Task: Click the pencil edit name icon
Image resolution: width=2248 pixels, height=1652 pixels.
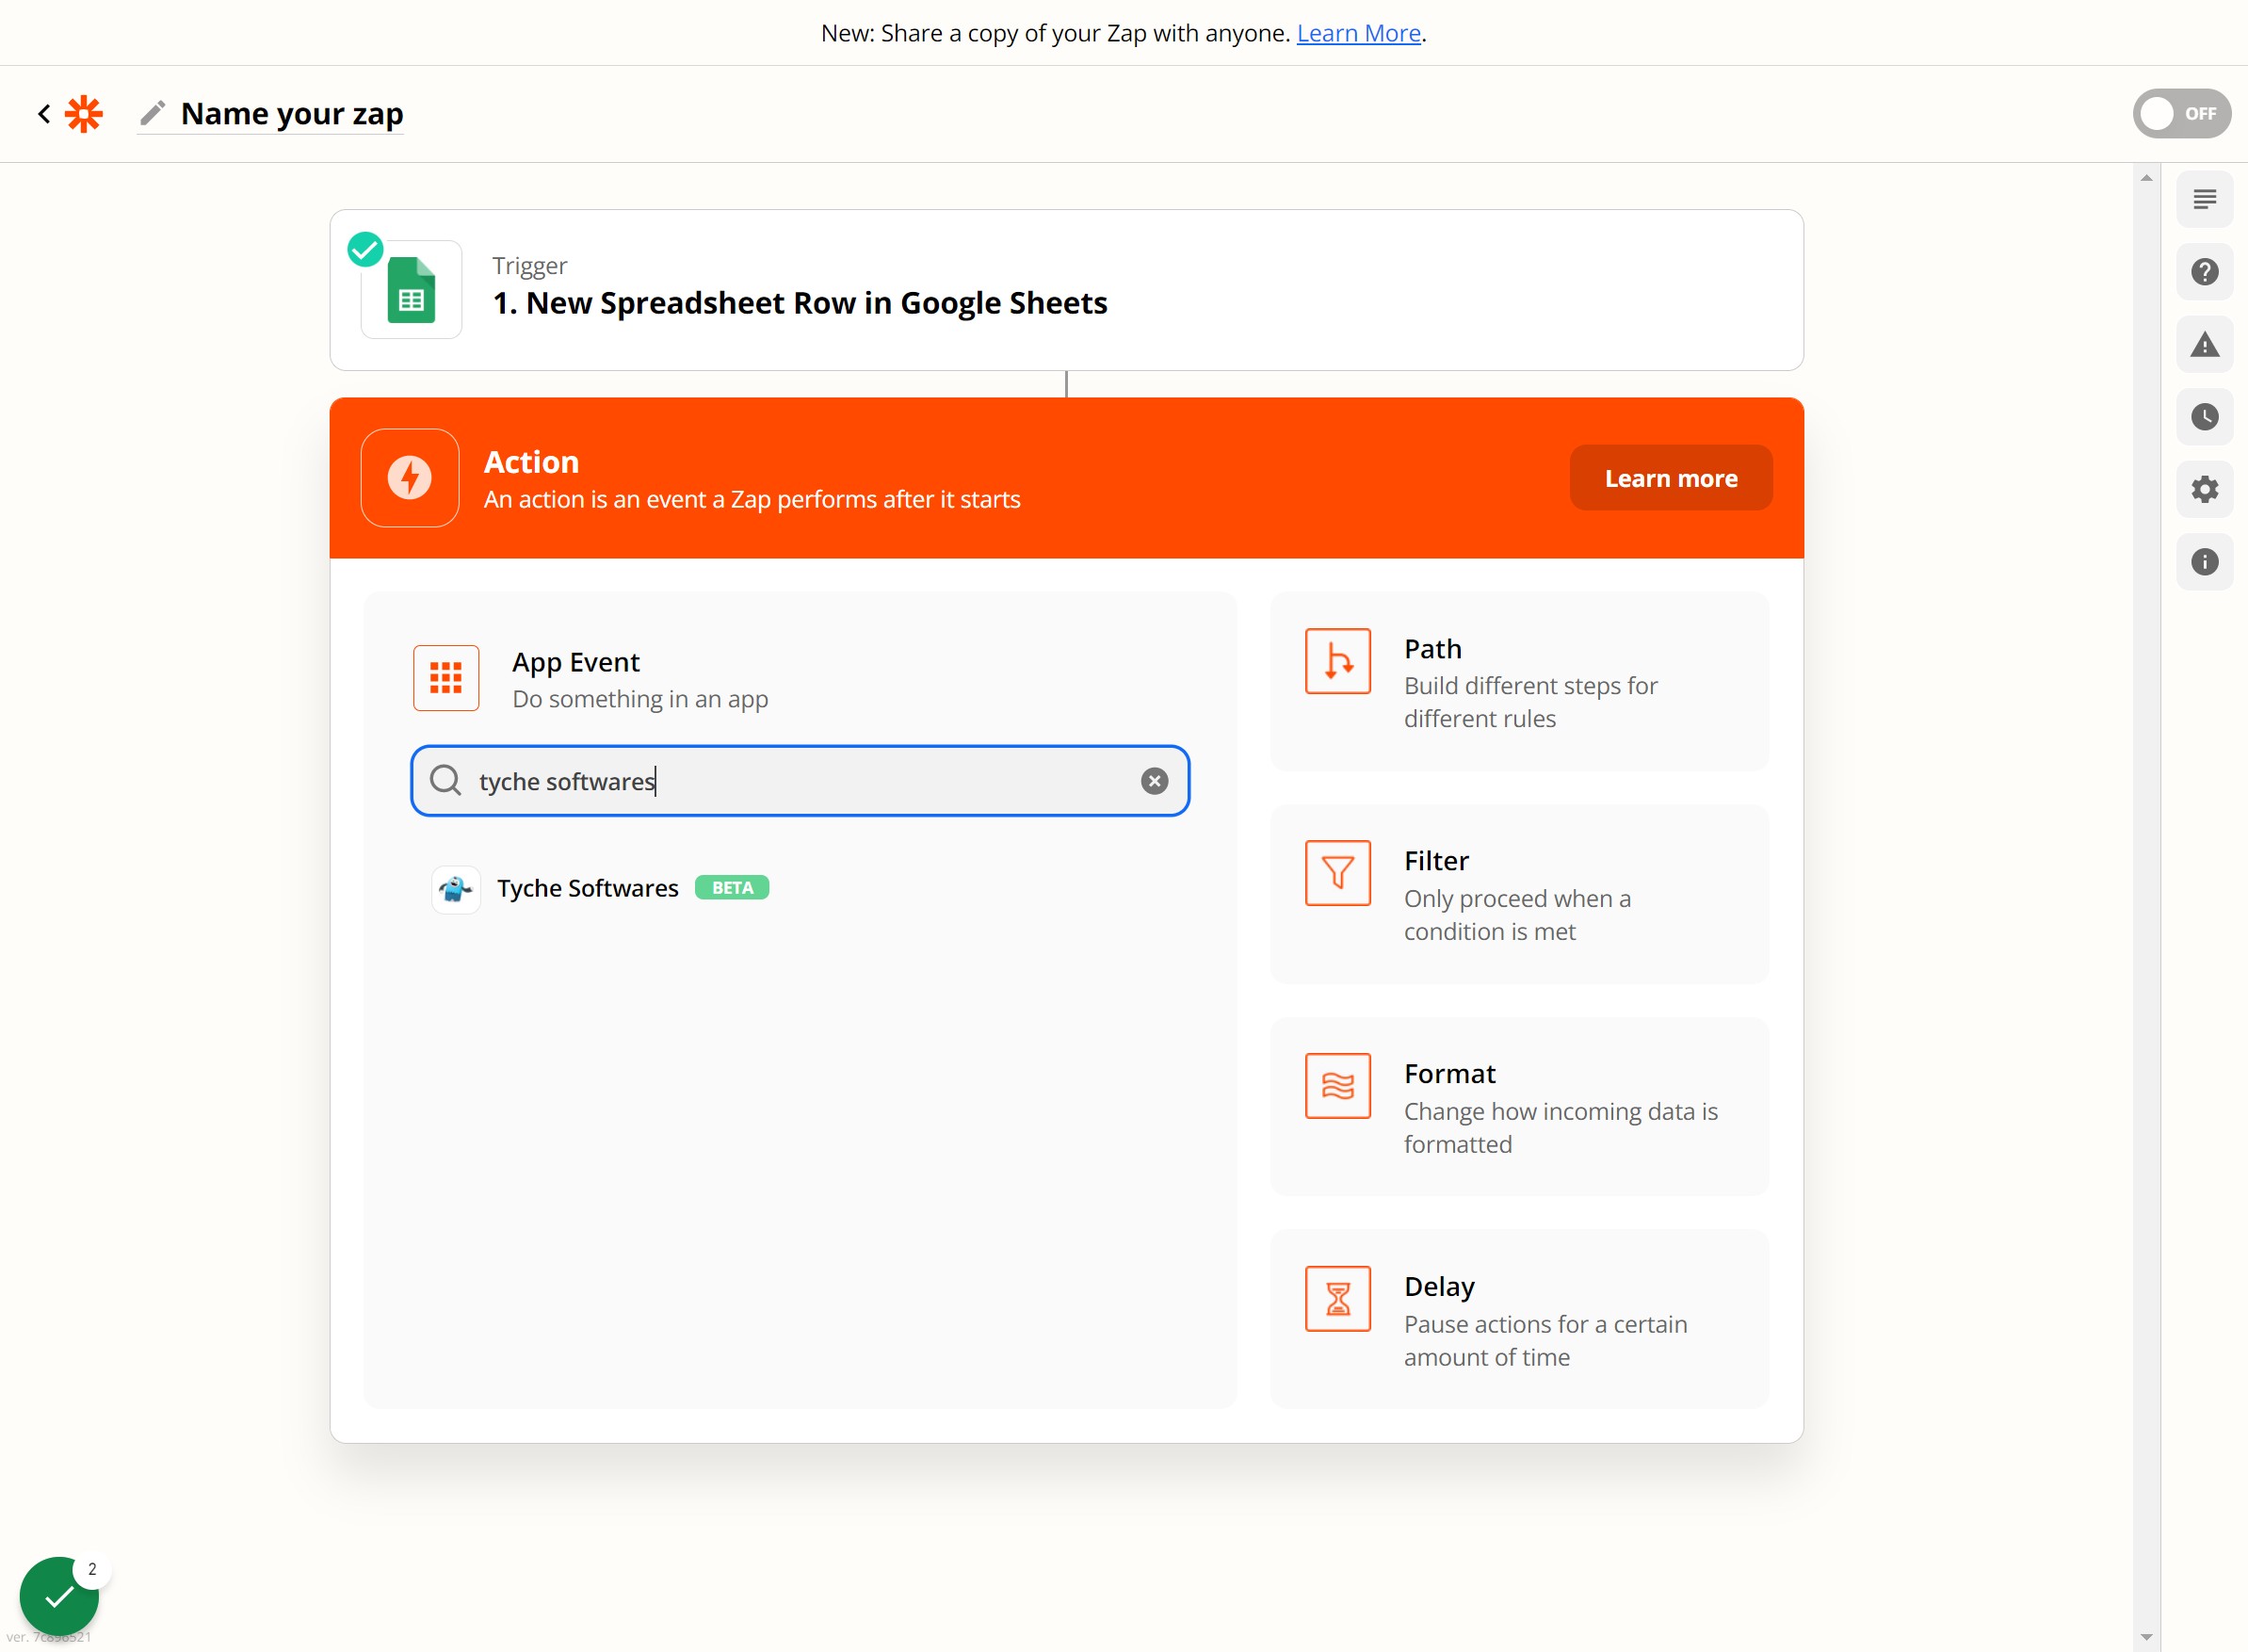Action: tap(152, 114)
